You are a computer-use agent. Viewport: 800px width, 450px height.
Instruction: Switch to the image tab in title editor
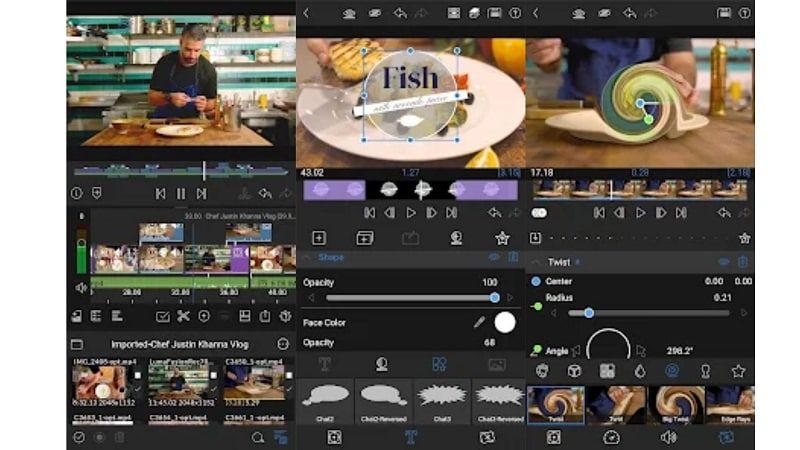[x=496, y=364]
